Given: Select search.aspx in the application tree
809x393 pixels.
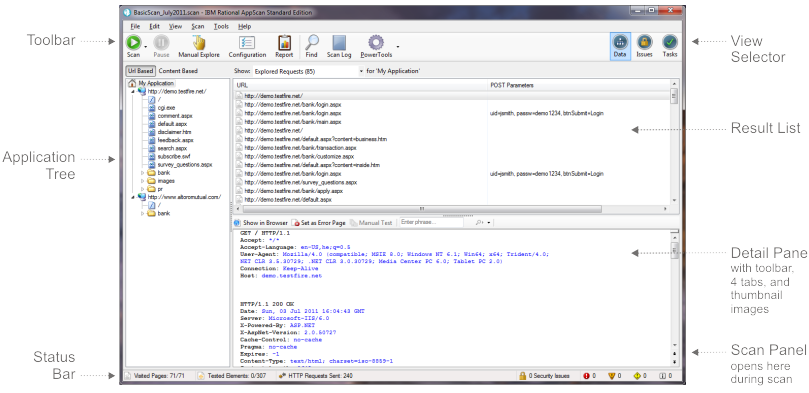Looking at the screenshot, I should pos(168,149).
